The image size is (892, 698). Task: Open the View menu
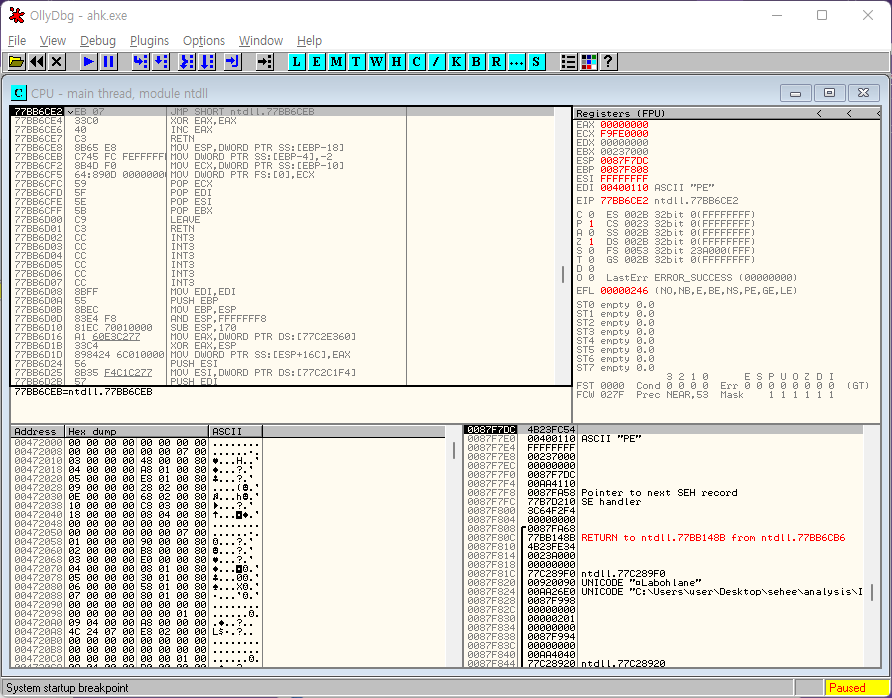(x=53, y=41)
